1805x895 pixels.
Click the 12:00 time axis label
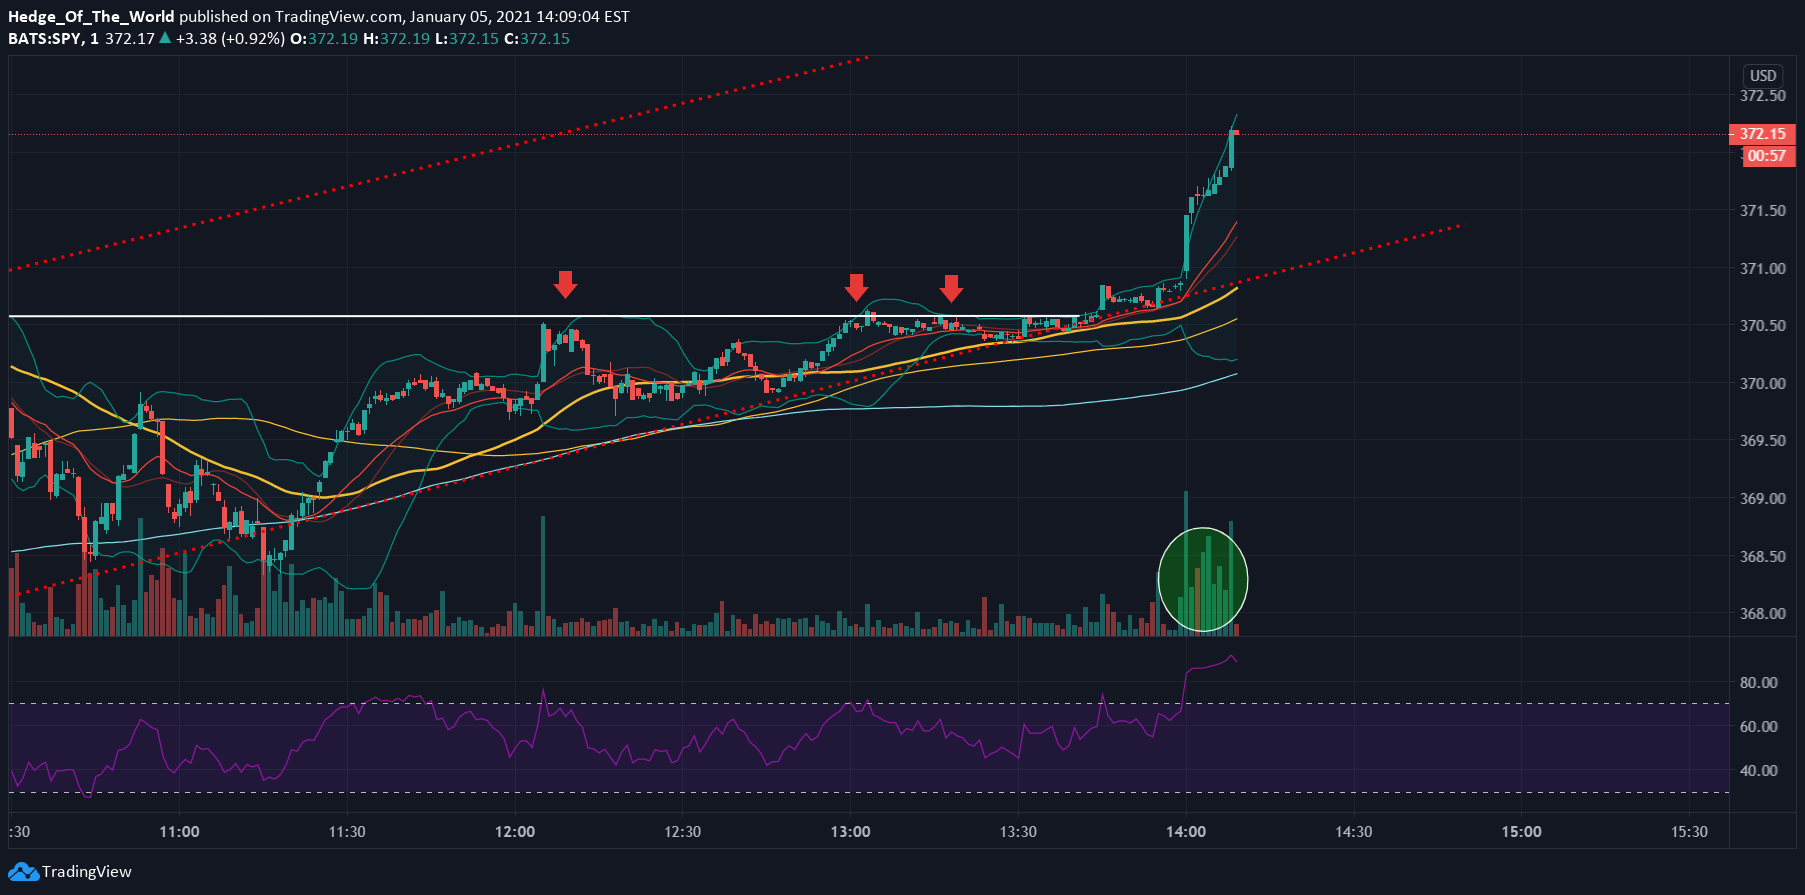pyautogui.click(x=515, y=832)
